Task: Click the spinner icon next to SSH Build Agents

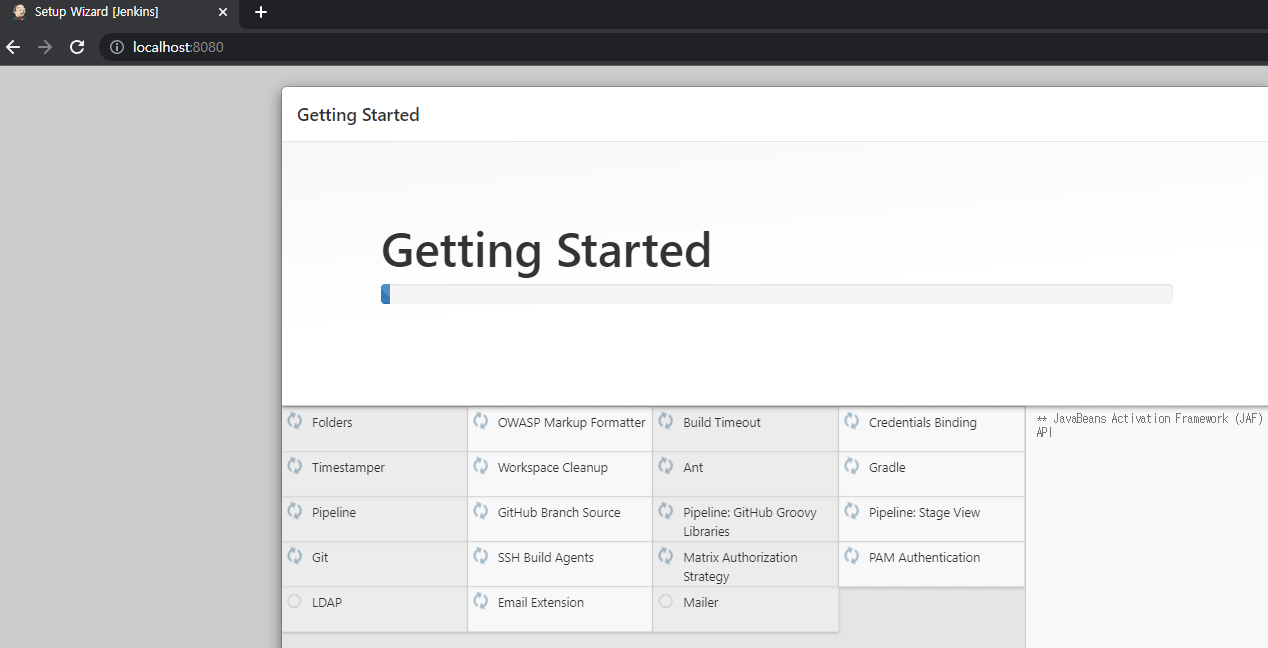Action: pyautogui.click(x=481, y=556)
